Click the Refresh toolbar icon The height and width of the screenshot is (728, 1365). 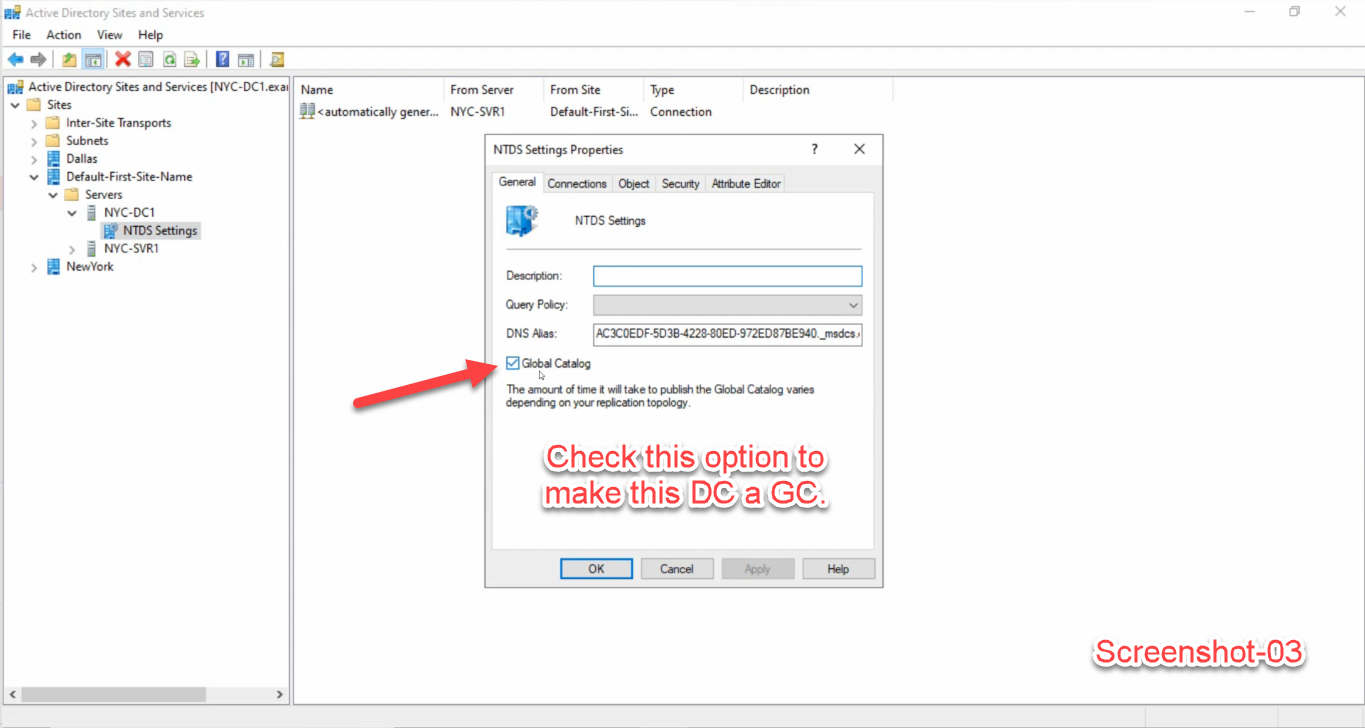point(169,60)
